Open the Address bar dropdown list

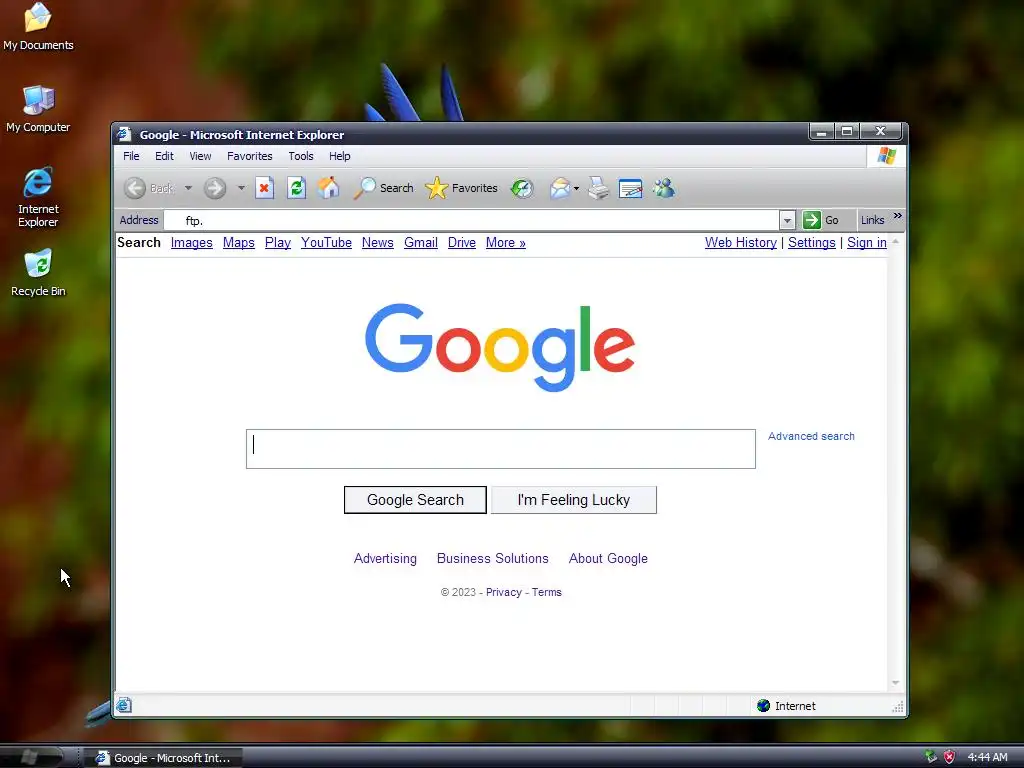coord(787,221)
